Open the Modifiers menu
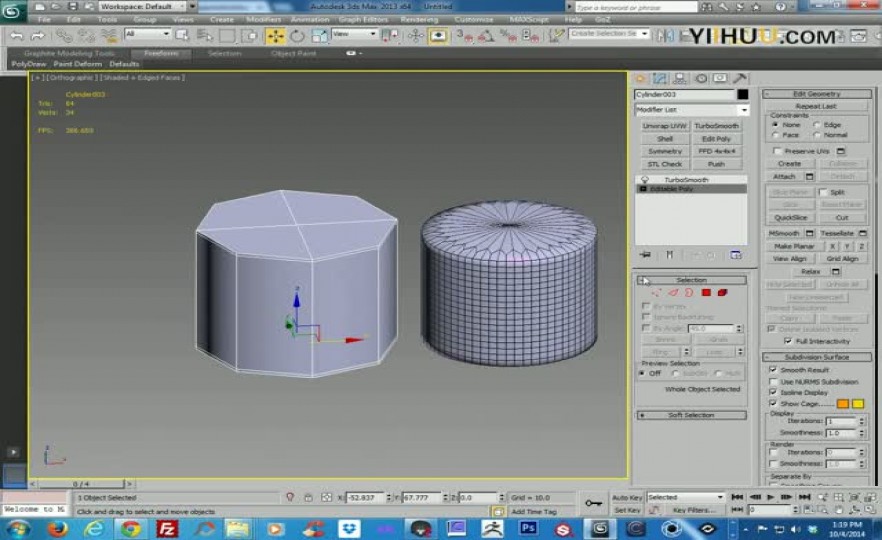The width and height of the screenshot is (882, 540). 263,19
